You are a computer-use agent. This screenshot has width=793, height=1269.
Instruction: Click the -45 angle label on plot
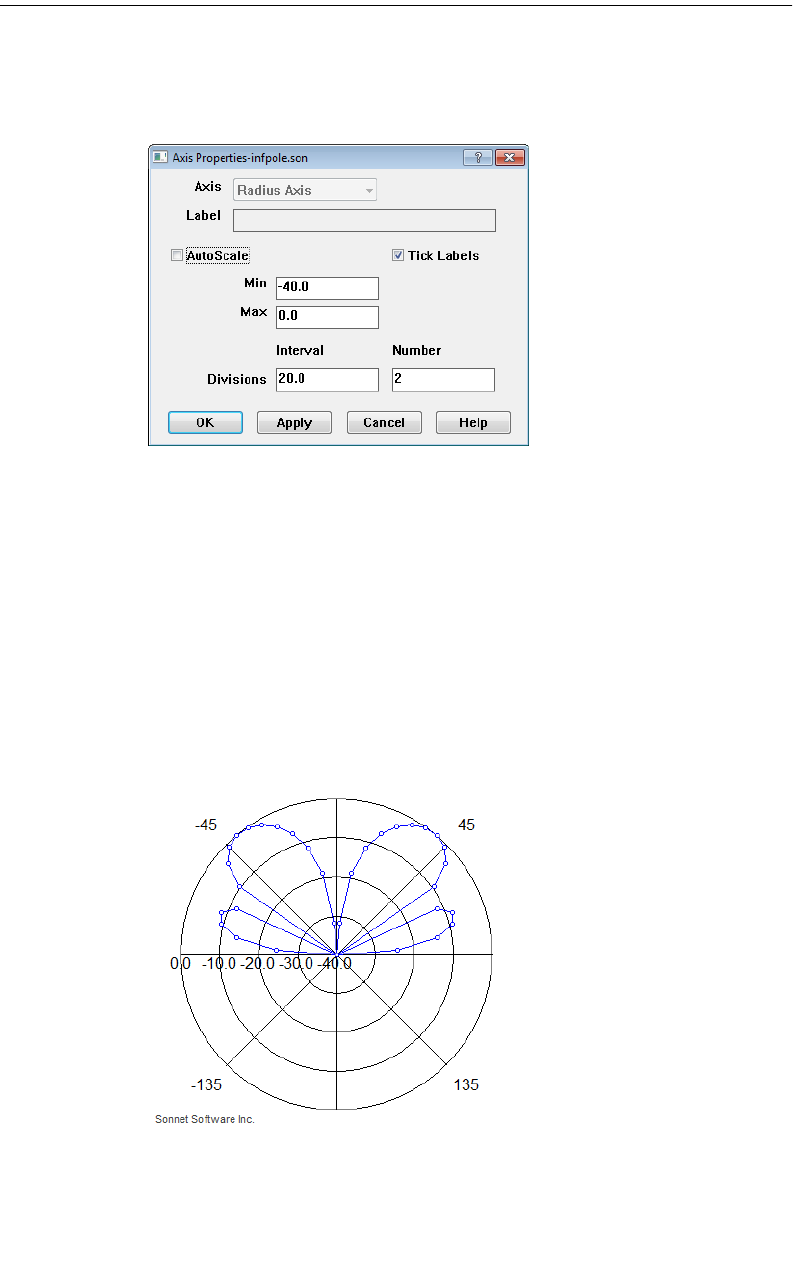pos(206,826)
